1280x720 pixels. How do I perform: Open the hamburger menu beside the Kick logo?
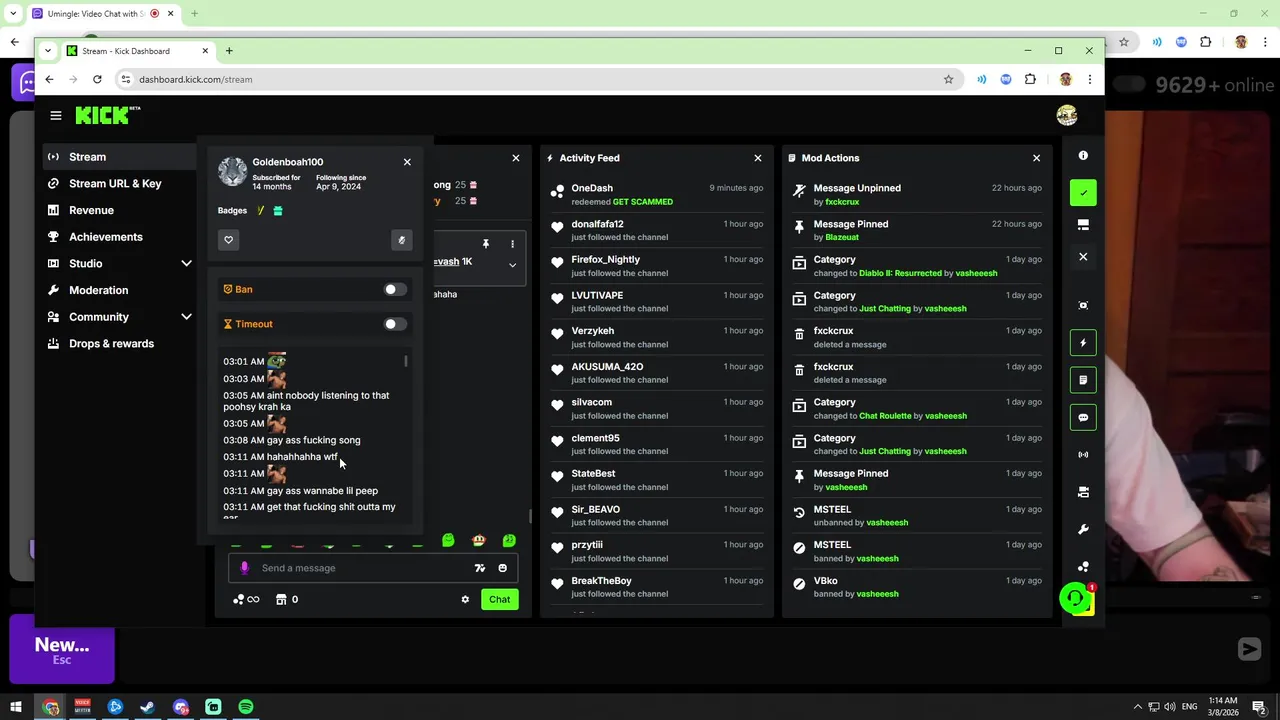coord(56,116)
